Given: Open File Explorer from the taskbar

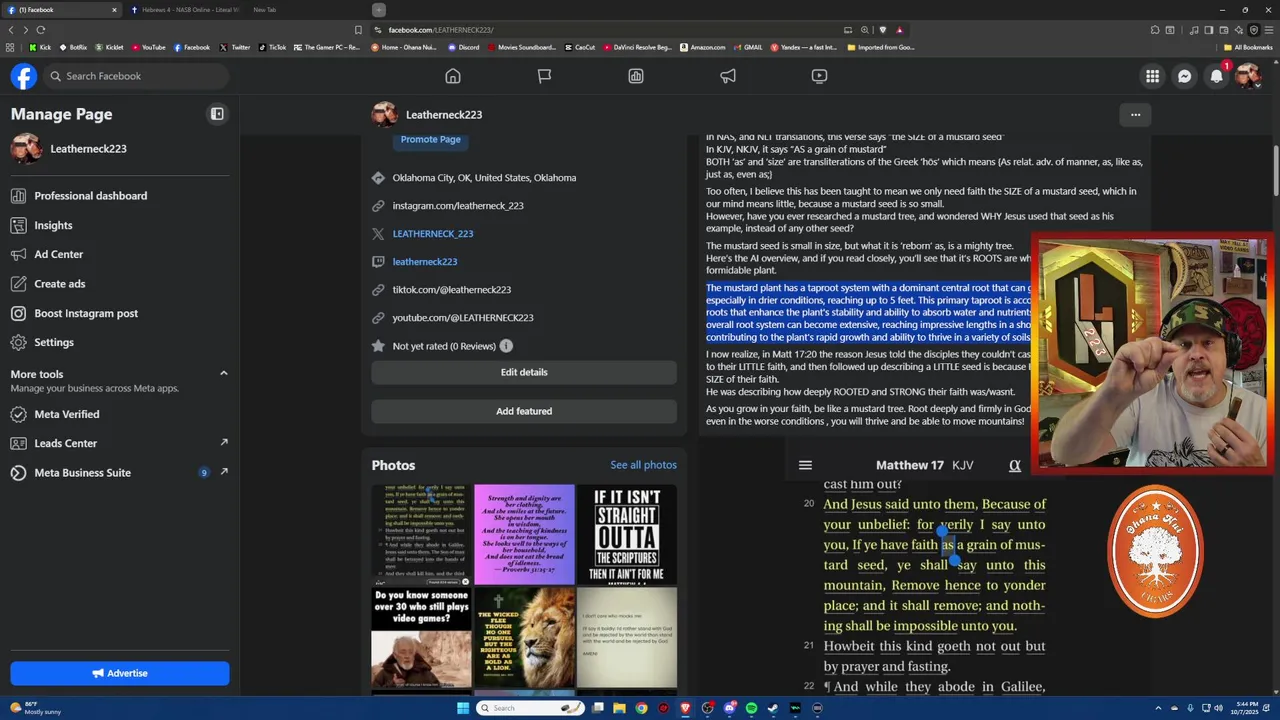Looking at the screenshot, I should click(619, 708).
